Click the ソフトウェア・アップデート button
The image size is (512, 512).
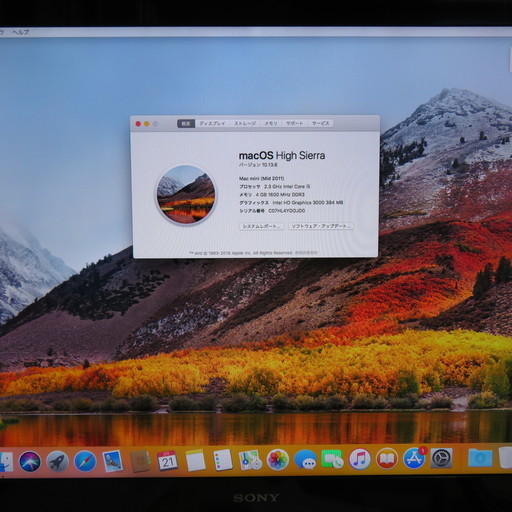(321, 226)
